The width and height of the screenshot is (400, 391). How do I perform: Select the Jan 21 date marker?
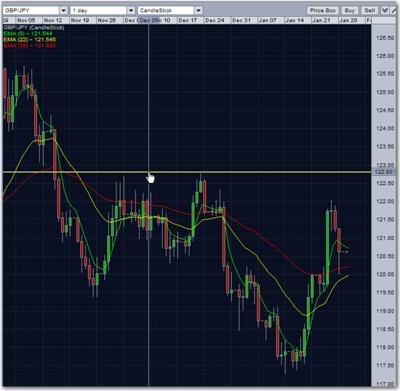coord(322,20)
